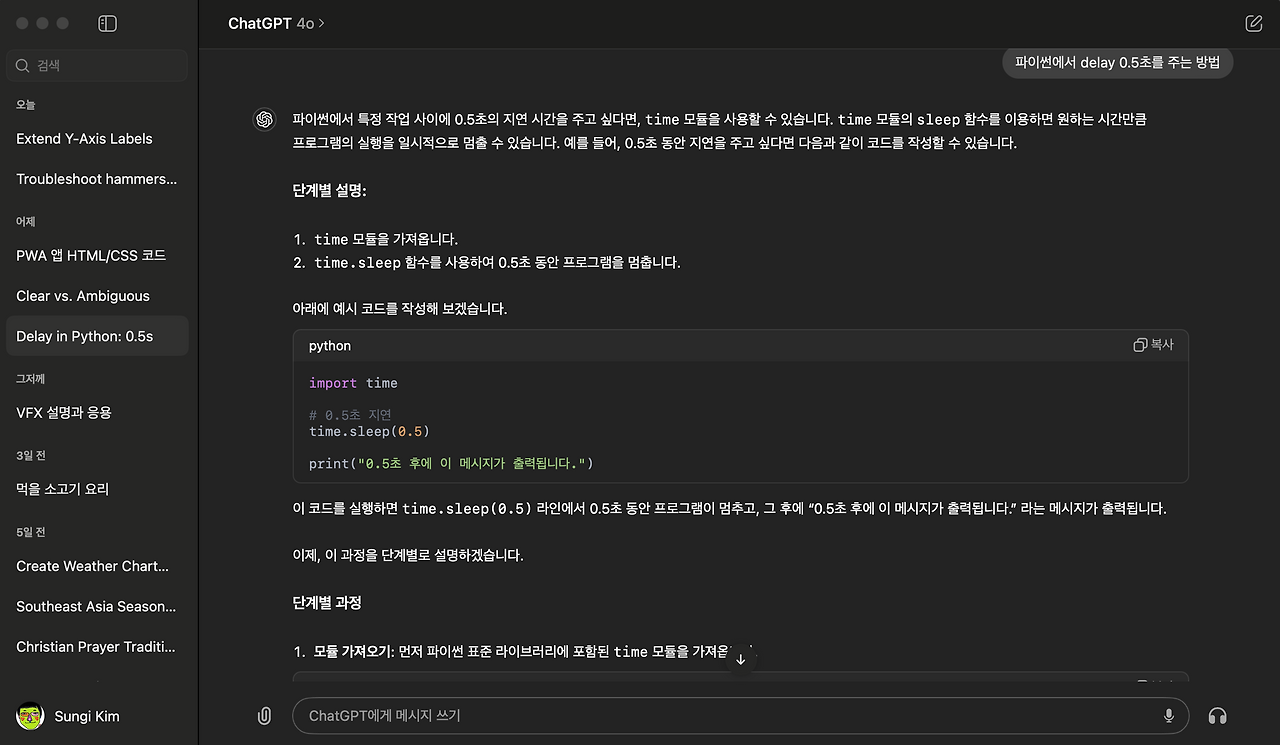The width and height of the screenshot is (1280, 745).
Task: Select the 'VFX 설명과 응용' conversation
Action: click(x=63, y=412)
